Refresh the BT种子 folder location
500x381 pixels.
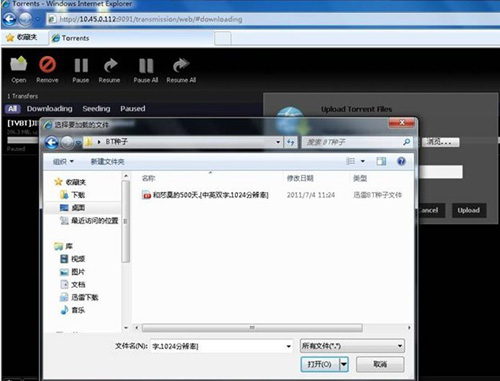pos(291,142)
